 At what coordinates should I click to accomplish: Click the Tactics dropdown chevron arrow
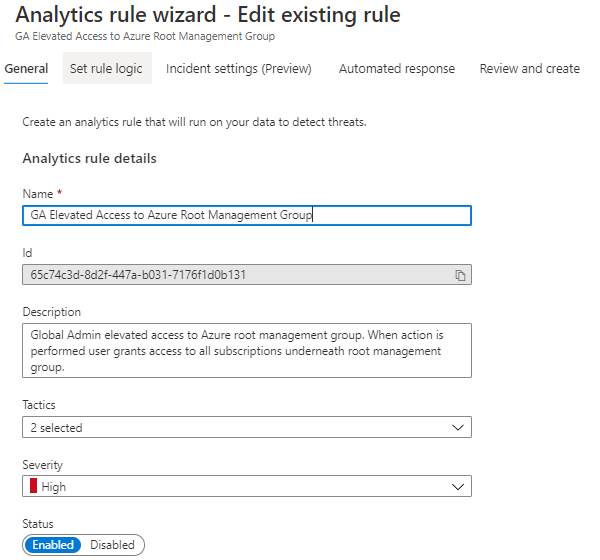tap(458, 427)
